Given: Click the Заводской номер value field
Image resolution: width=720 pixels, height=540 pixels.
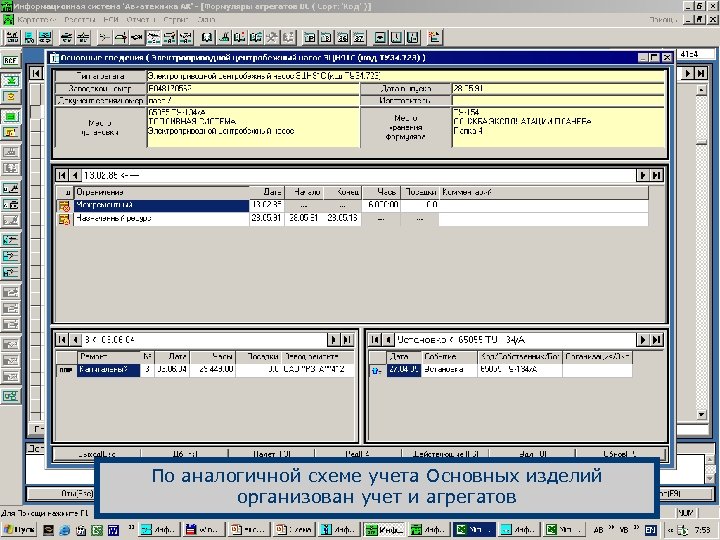Looking at the screenshot, I should 253,89.
